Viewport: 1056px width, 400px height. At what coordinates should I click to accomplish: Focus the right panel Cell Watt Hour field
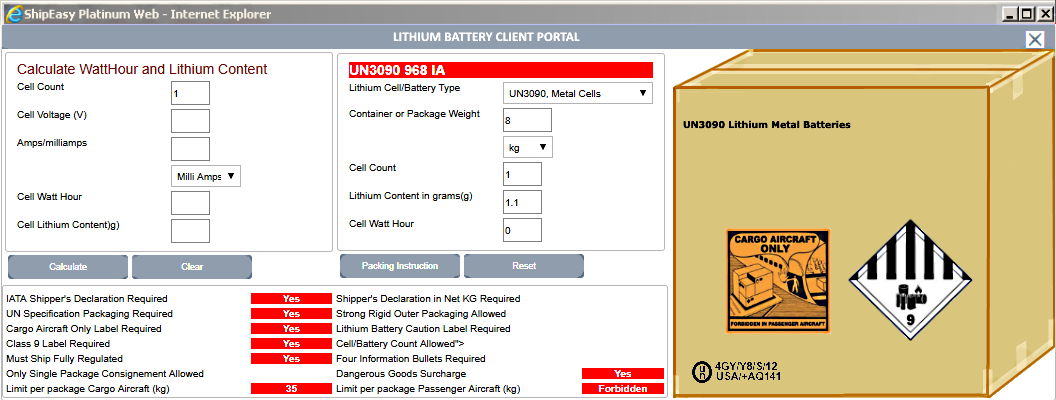(x=523, y=230)
